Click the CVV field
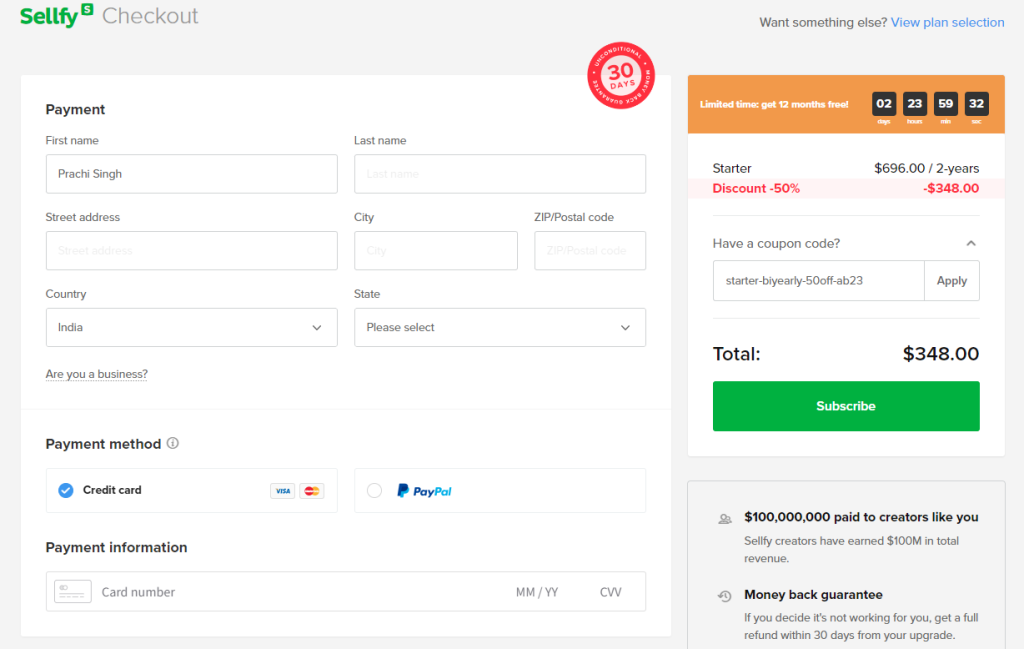The width and height of the screenshot is (1024, 649). [611, 592]
